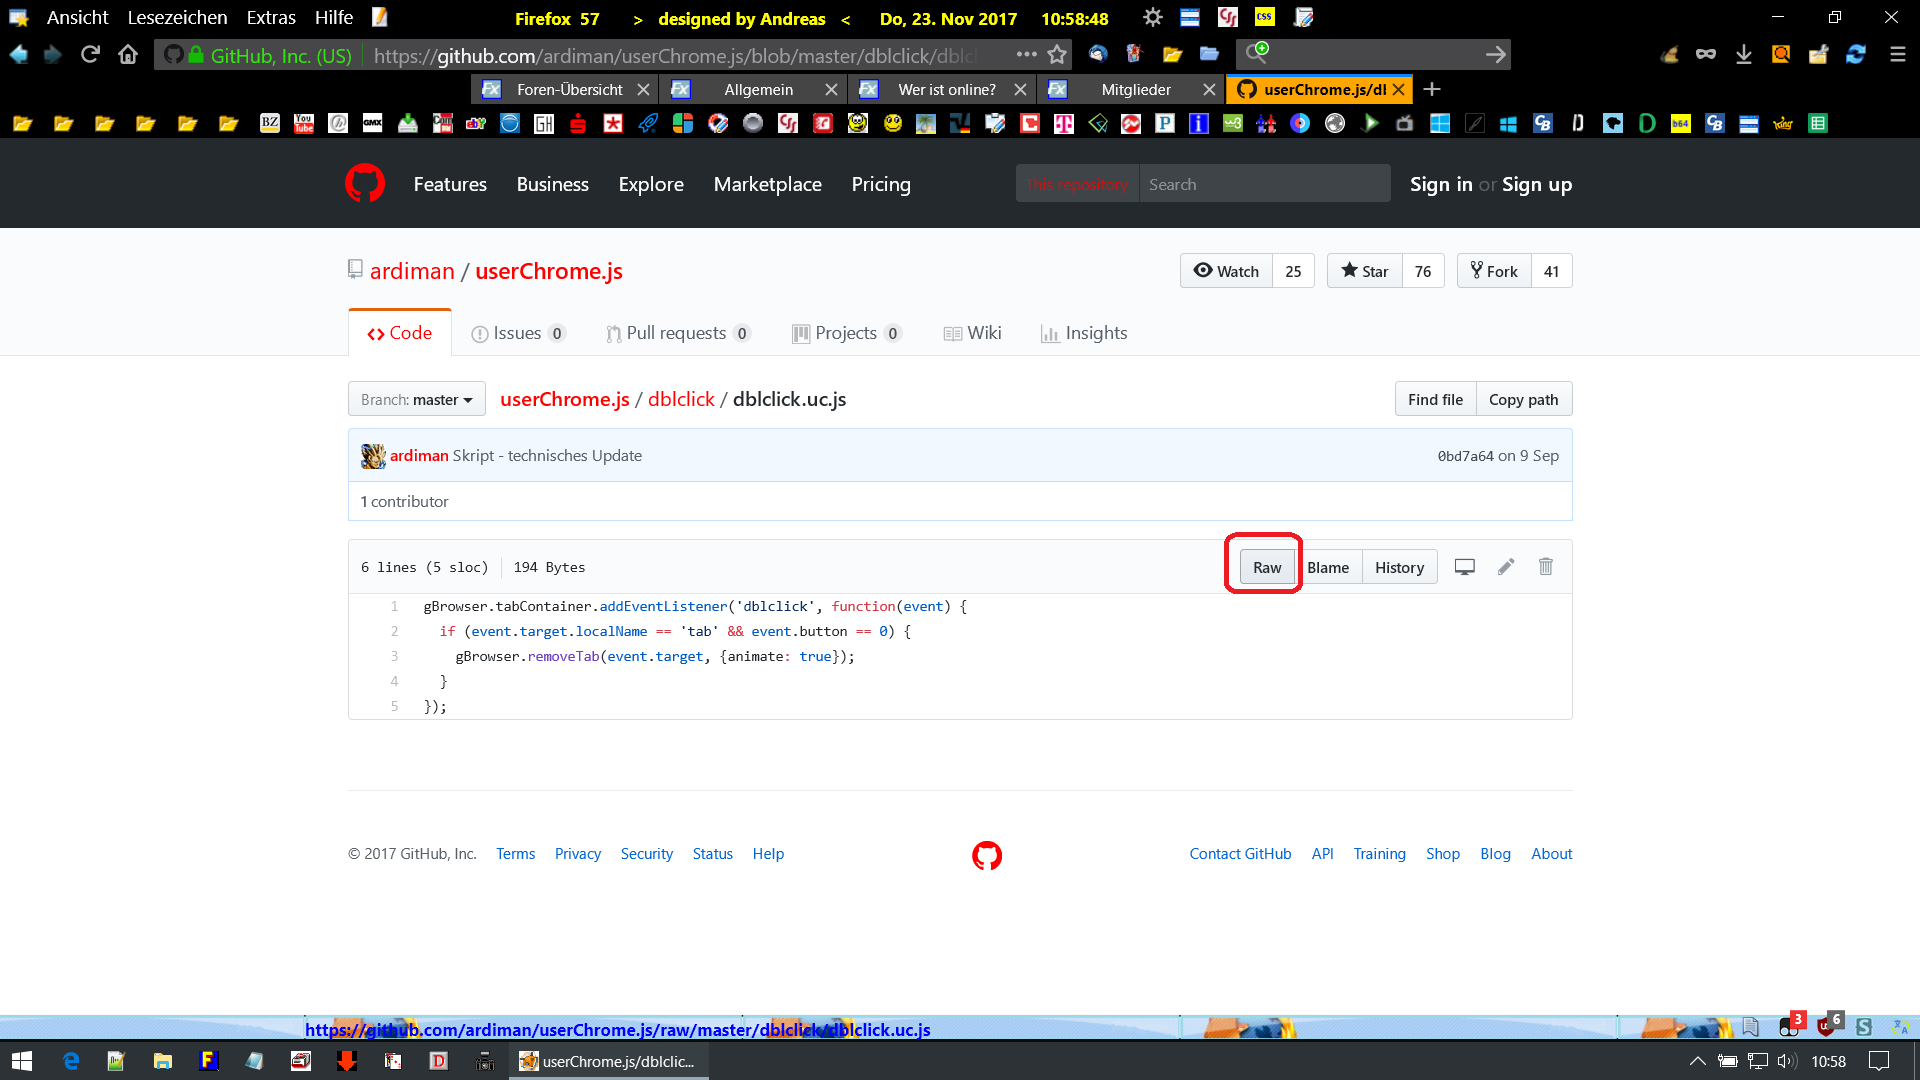Click the trash delete file icon
The height and width of the screenshot is (1080, 1920).
1546,567
